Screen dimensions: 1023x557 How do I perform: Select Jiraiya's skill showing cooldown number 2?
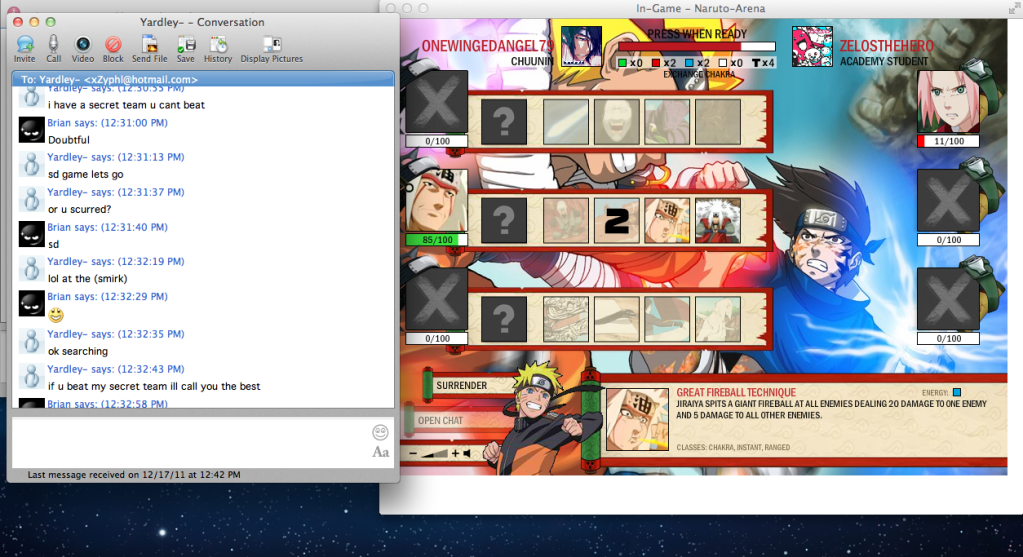coord(617,219)
